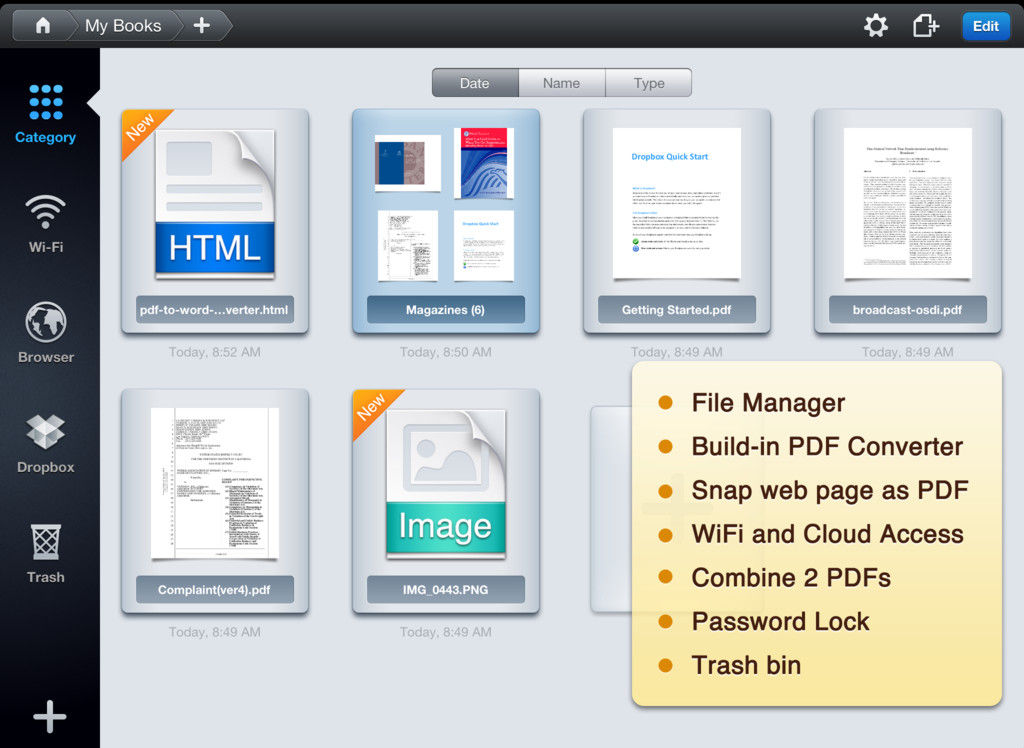Select the Today, 8:50 AM timestamp
The width and height of the screenshot is (1024, 748).
tap(445, 352)
